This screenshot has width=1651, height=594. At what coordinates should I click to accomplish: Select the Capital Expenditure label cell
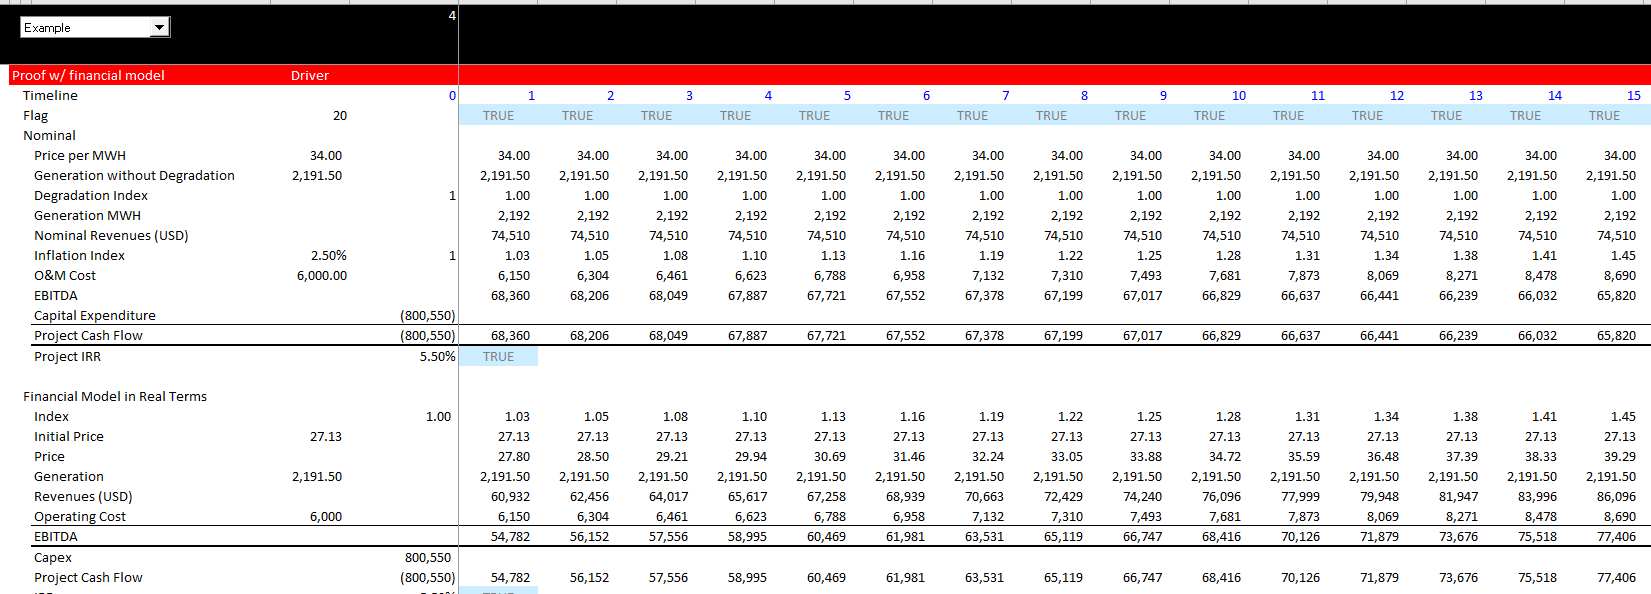95,316
